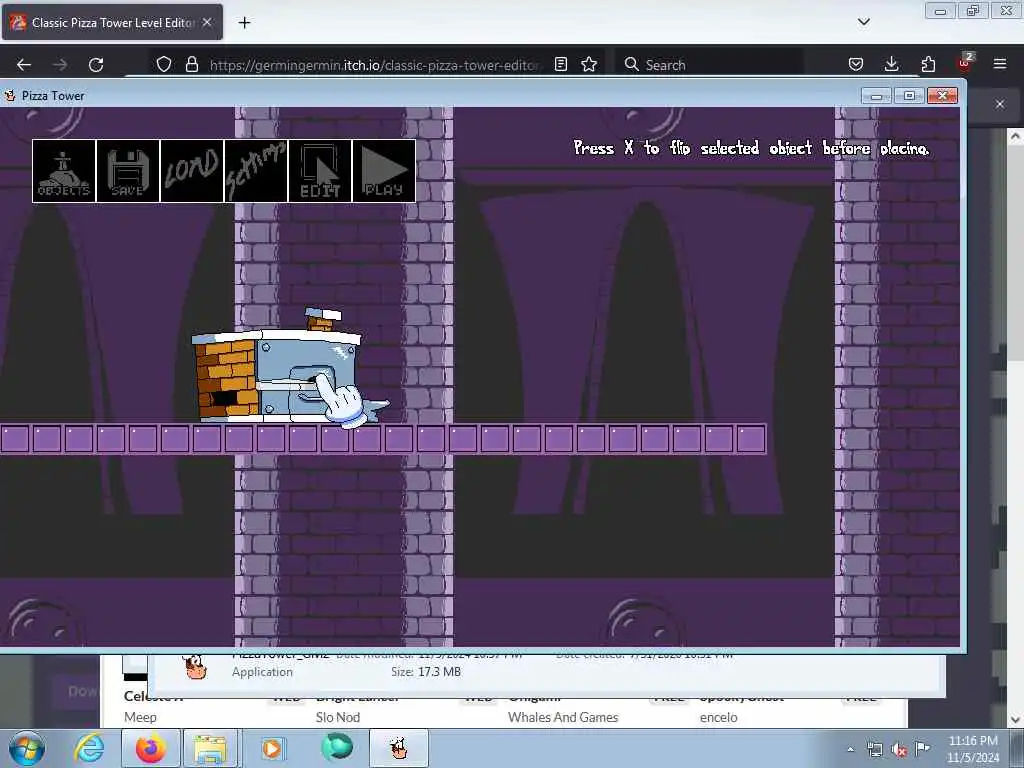This screenshot has width=1024, height=768.
Task: Open the Windows Explorer folder taskbar icon
Action: pos(210,748)
